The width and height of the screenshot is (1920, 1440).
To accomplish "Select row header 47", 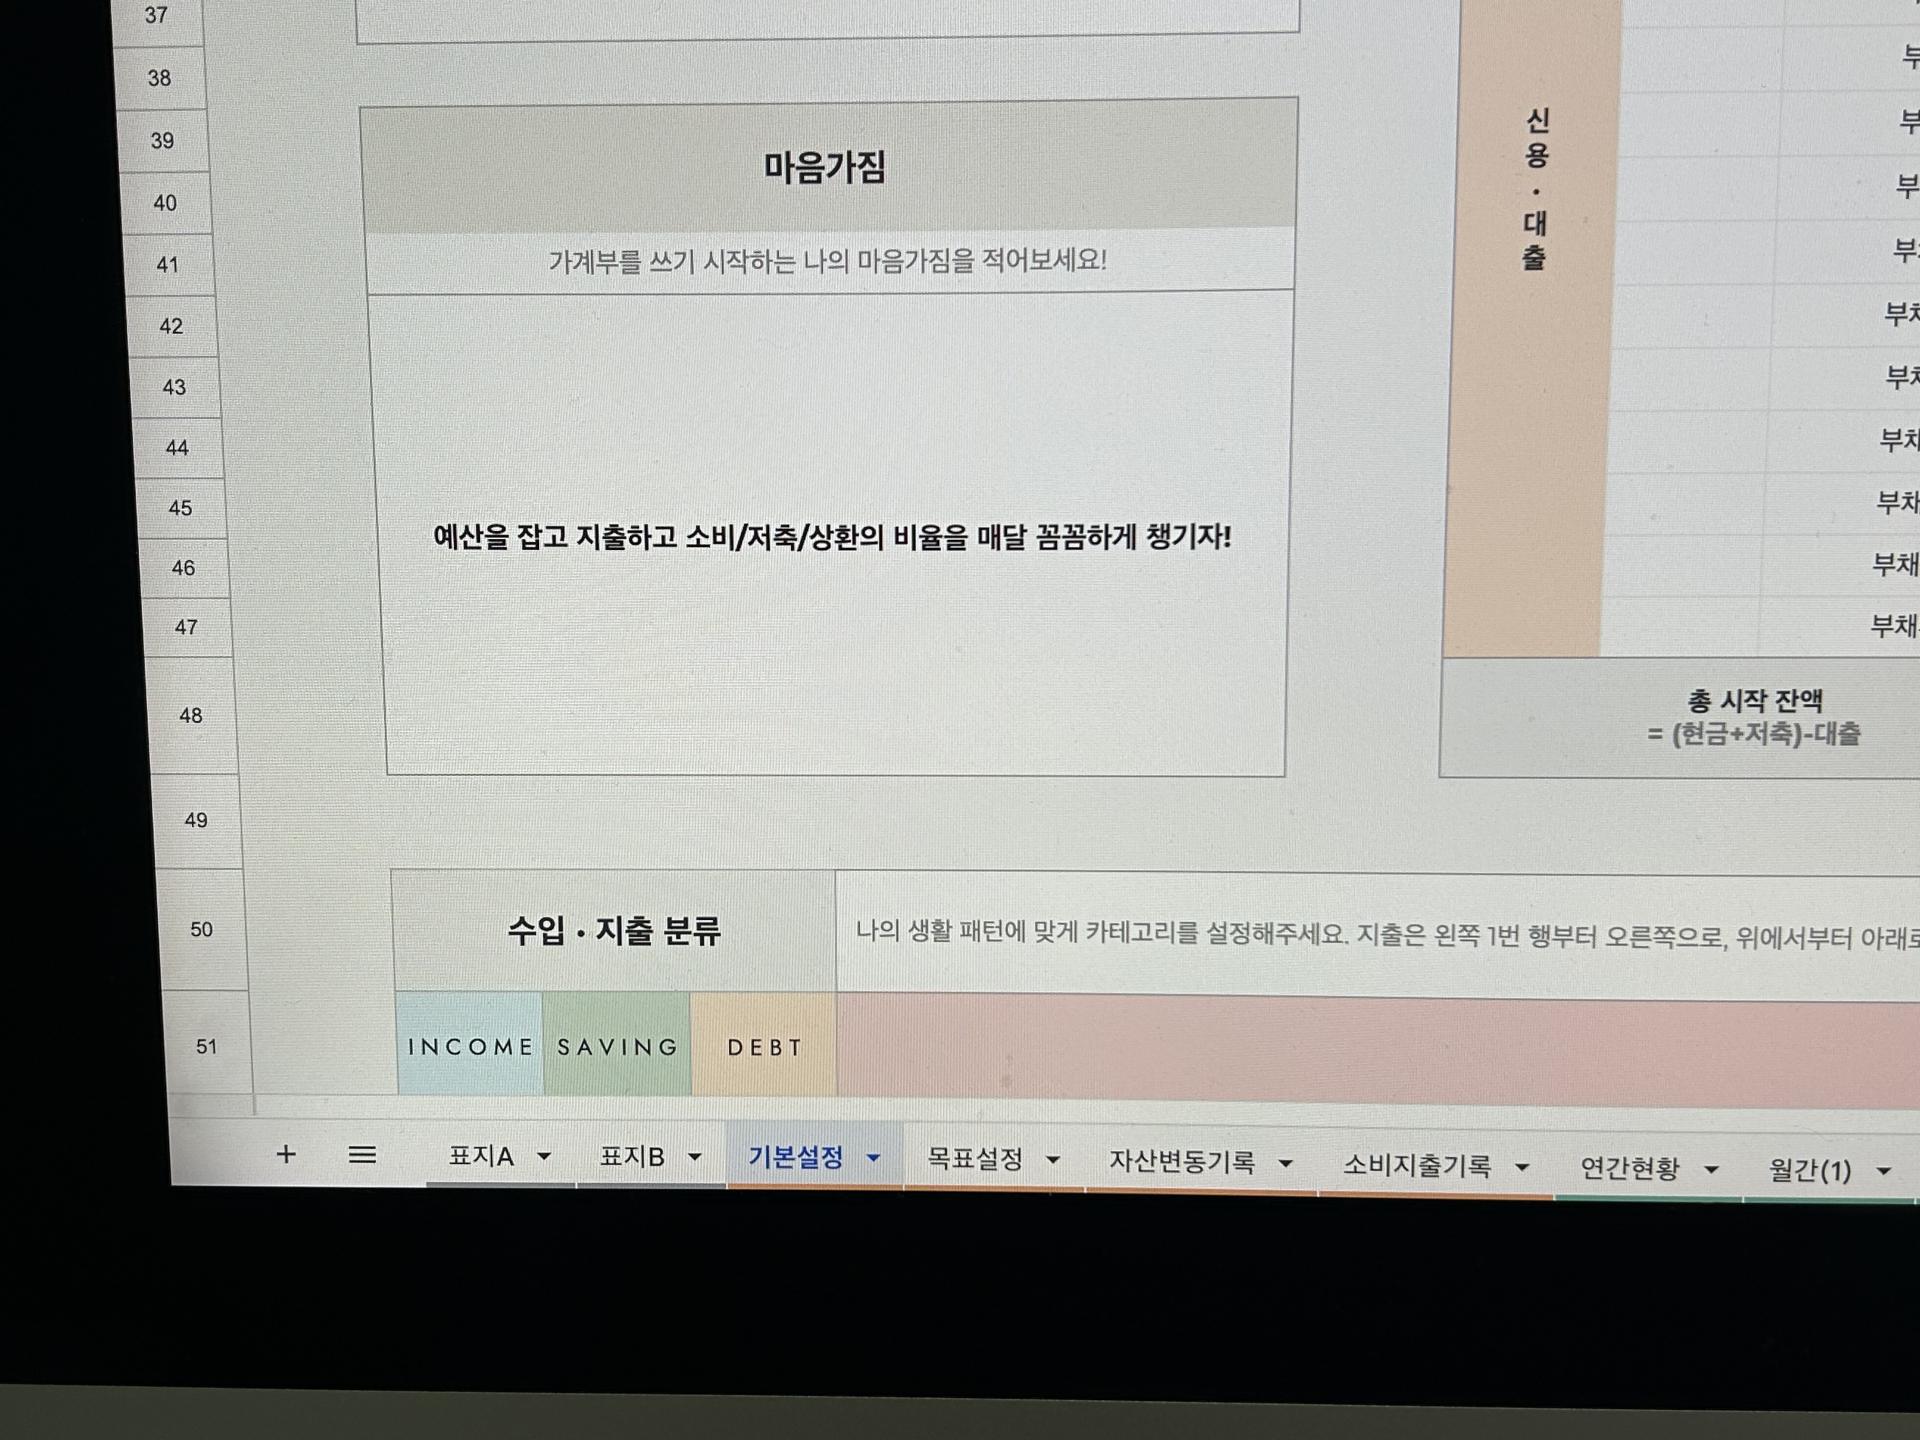I will click(187, 628).
